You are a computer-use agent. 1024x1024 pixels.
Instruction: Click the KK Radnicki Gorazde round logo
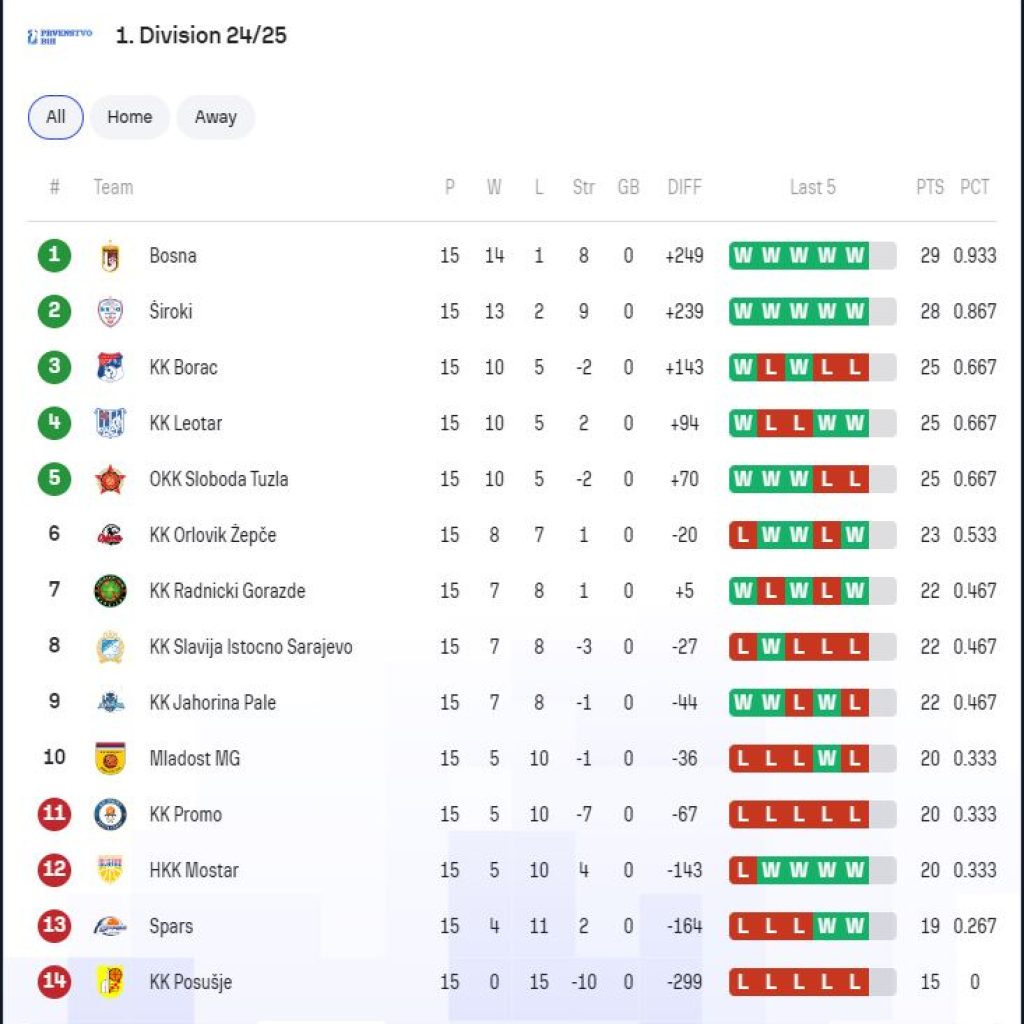pyautogui.click(x=110, y=591)
